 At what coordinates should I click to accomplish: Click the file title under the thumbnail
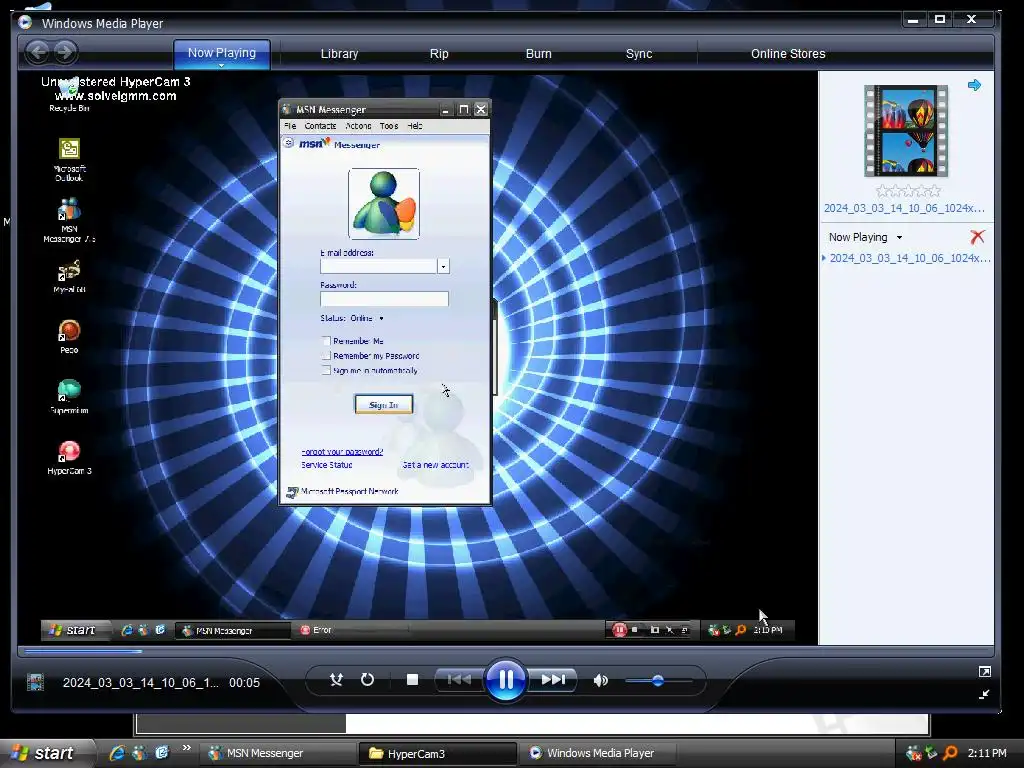(x=904, y=208)
